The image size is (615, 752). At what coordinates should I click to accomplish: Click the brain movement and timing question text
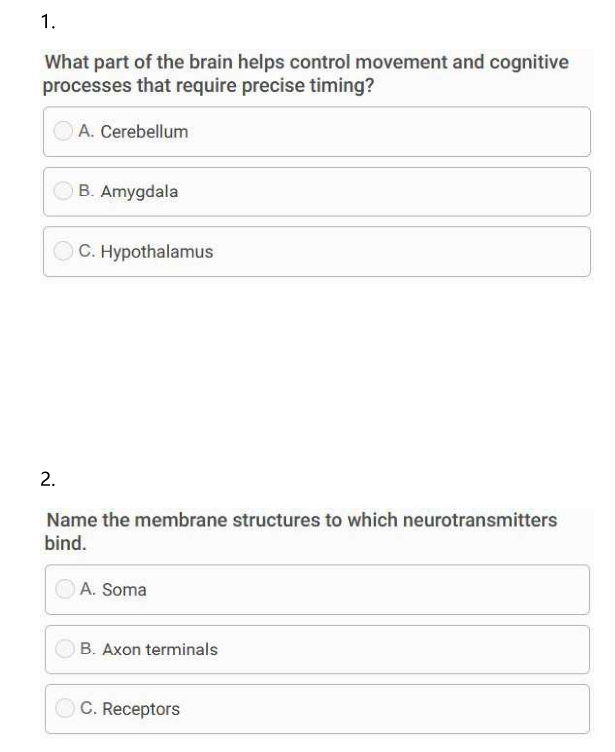pos(306,74)
